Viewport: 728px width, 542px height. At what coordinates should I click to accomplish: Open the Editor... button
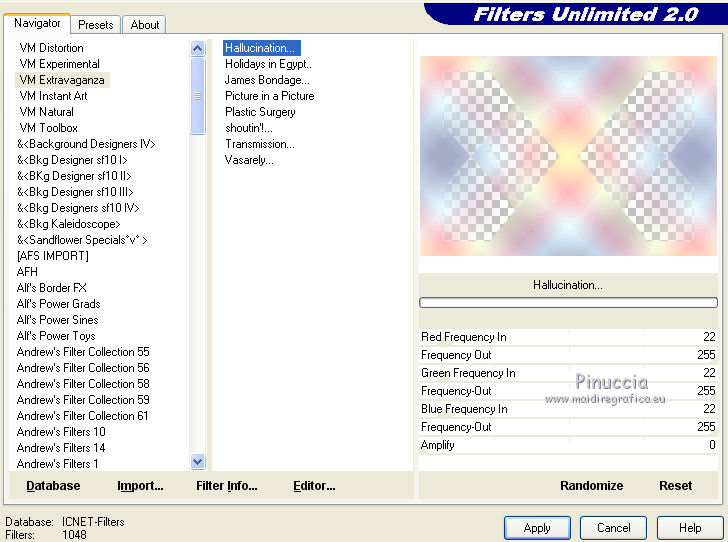(314, 486)
